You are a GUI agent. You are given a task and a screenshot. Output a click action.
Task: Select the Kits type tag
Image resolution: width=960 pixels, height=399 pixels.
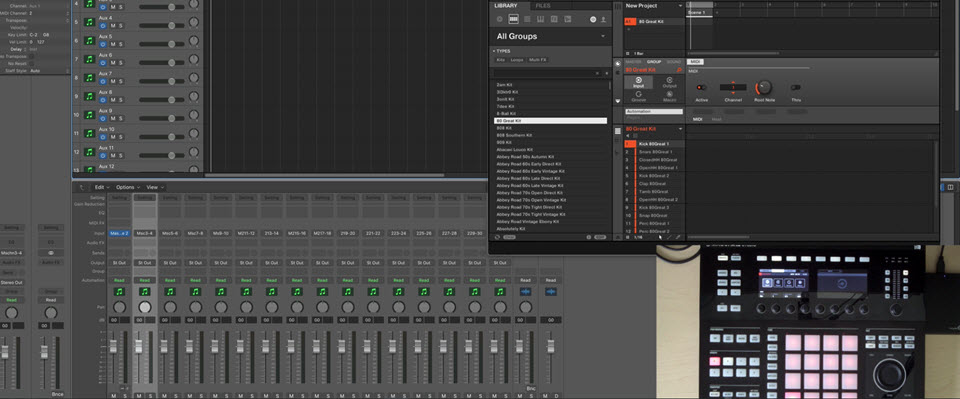click(x=501, y=60)
